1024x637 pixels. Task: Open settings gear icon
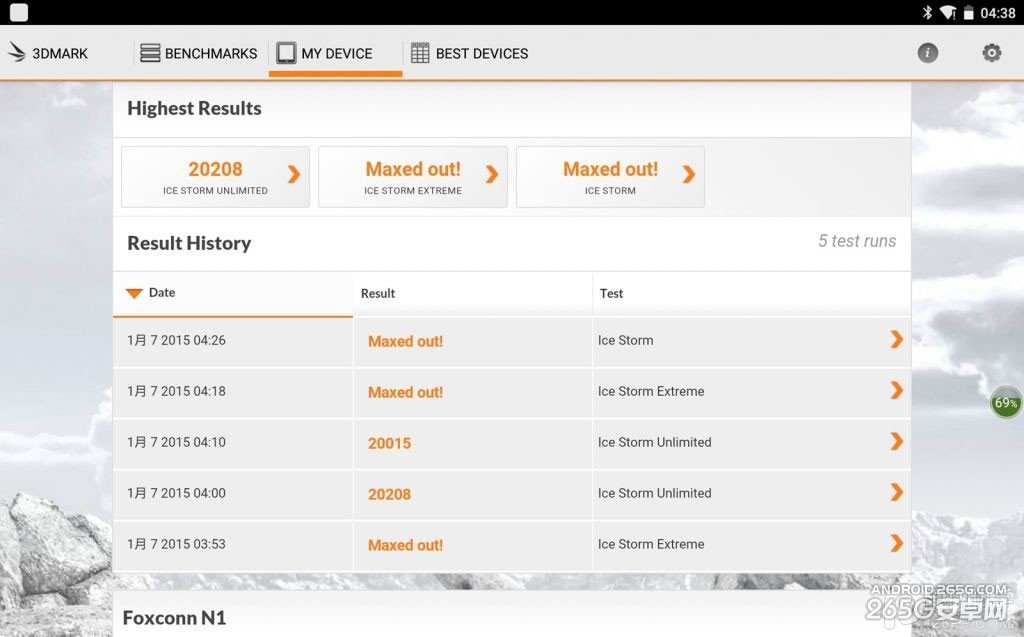click(x=991, y=53)
